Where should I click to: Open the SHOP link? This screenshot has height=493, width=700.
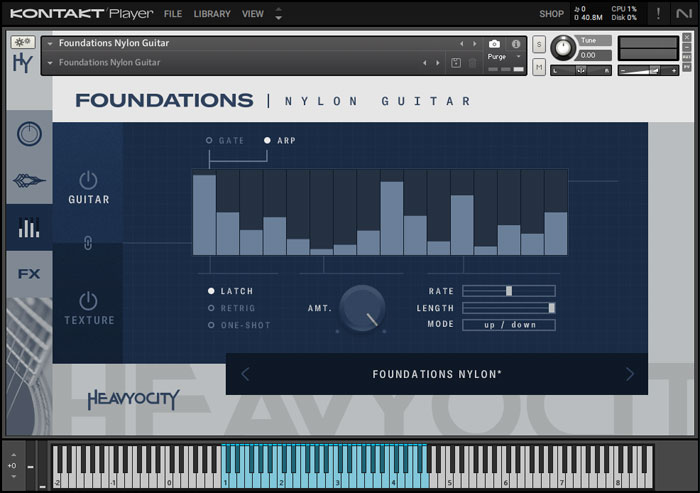coord(551,14)
